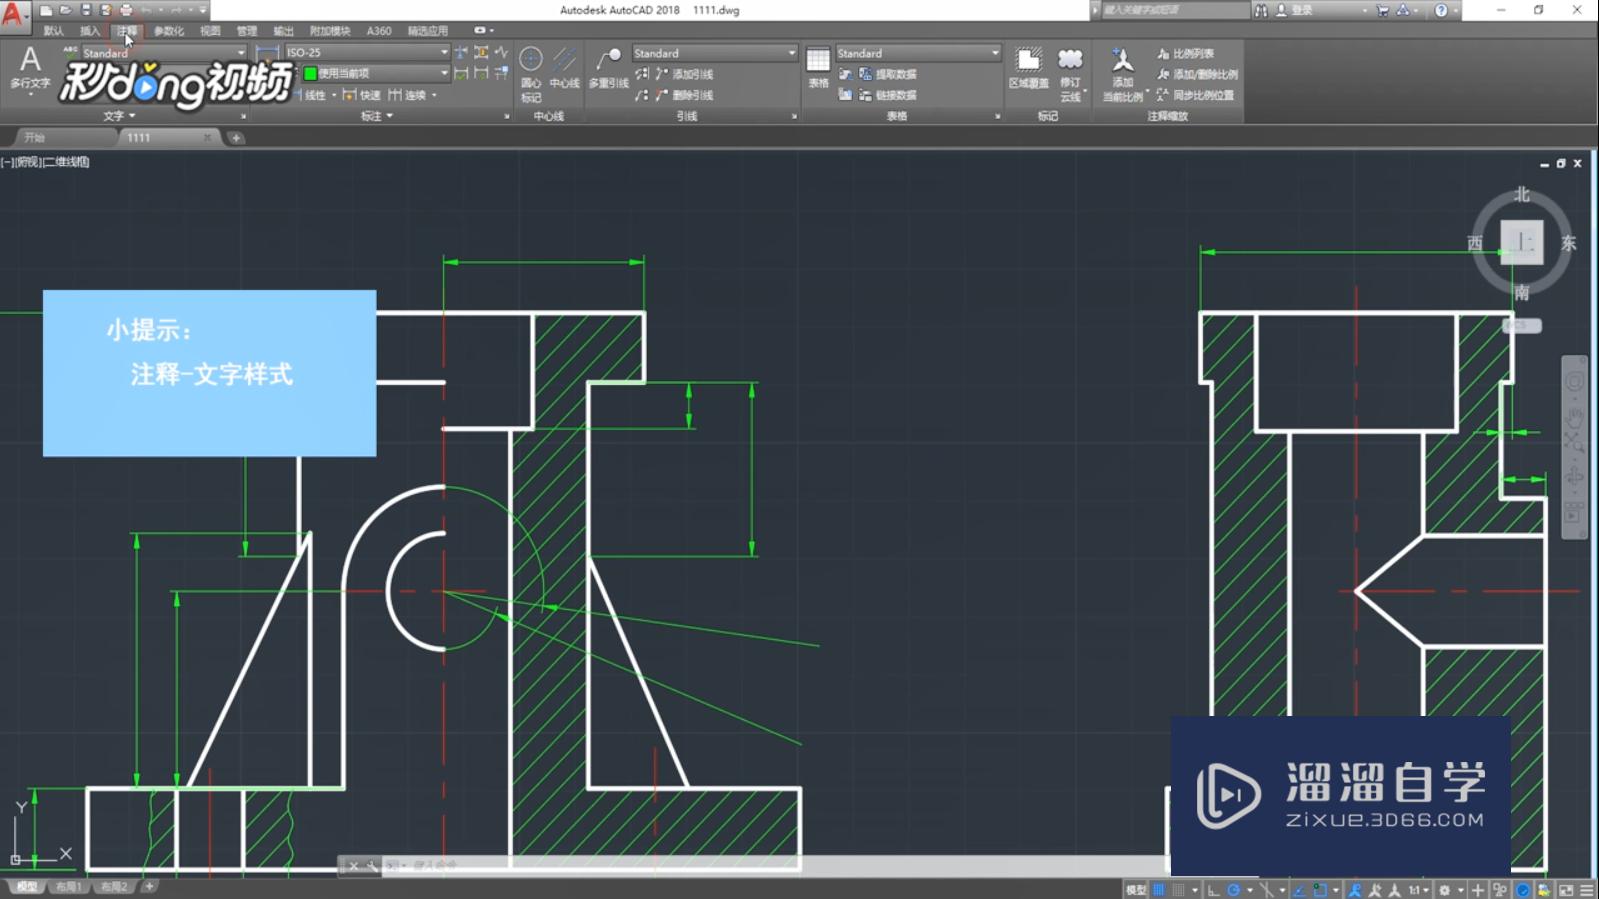This screenshot has height=899, width=1599.
Task: Open the 插入 (Insert) ribbon tab
Action: click(90, 31)
